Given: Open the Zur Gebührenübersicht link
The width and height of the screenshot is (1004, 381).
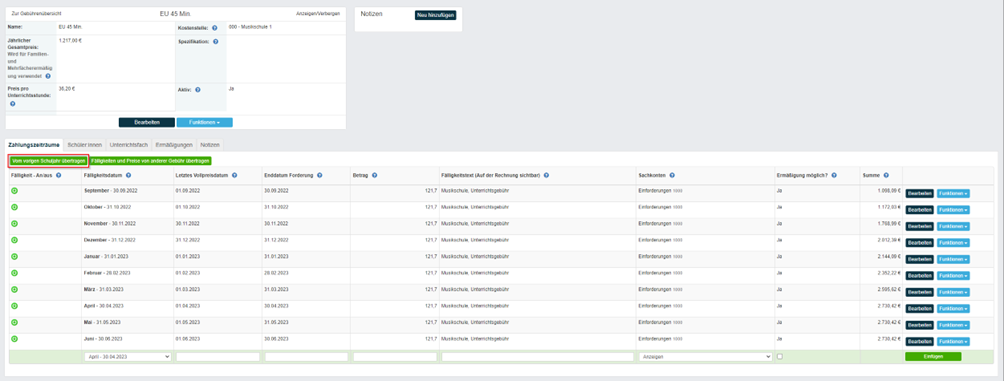Looking at the screenshot, I should (36, 13).
